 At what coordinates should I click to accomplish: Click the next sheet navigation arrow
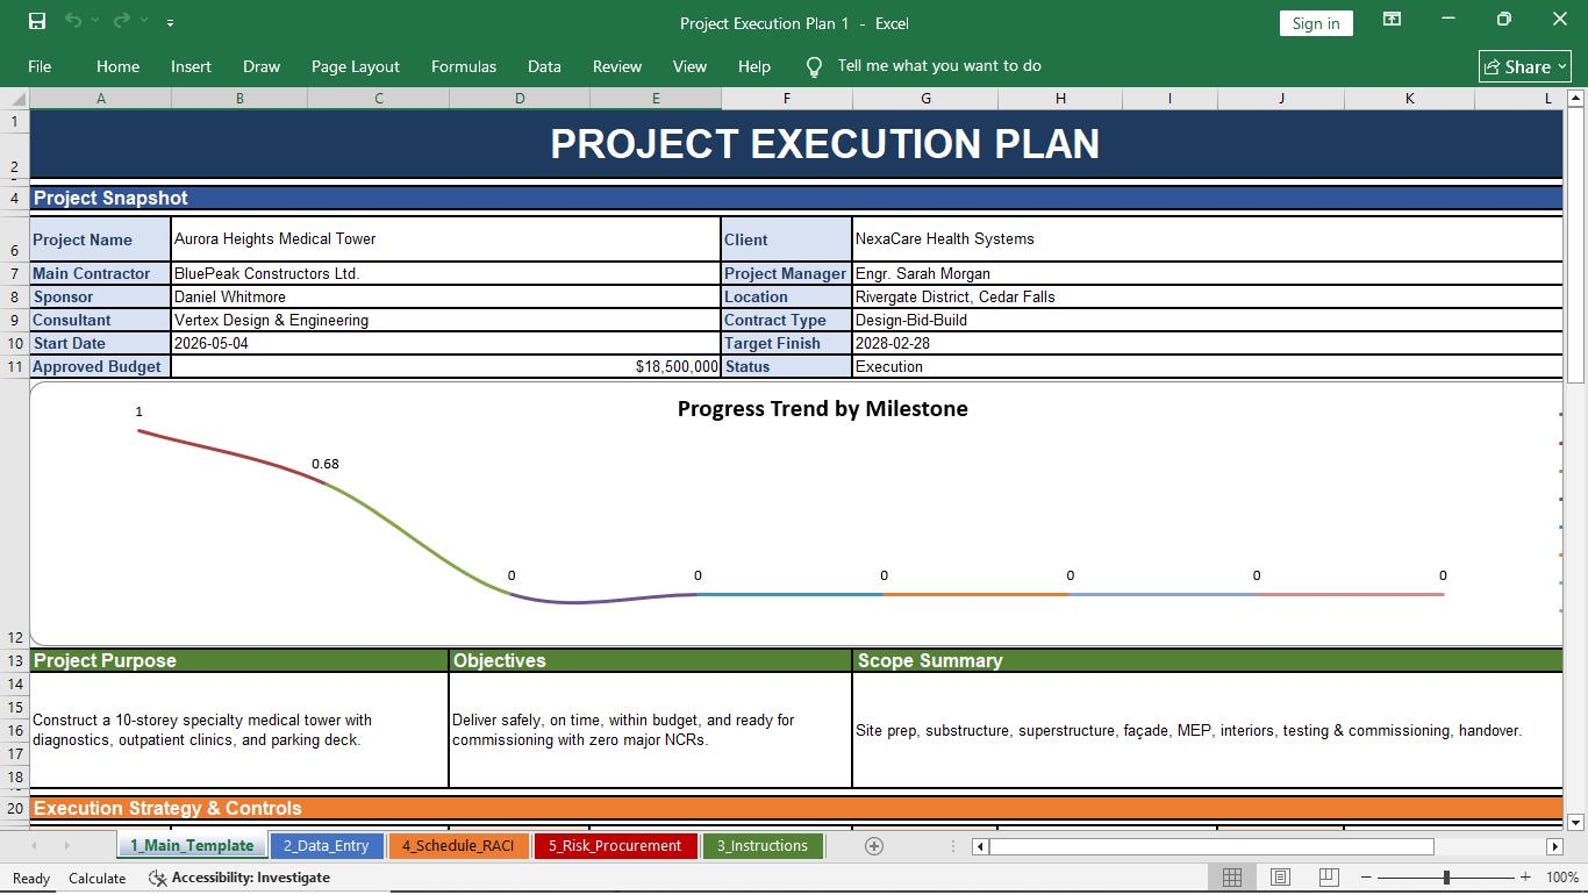pos(67,846)
